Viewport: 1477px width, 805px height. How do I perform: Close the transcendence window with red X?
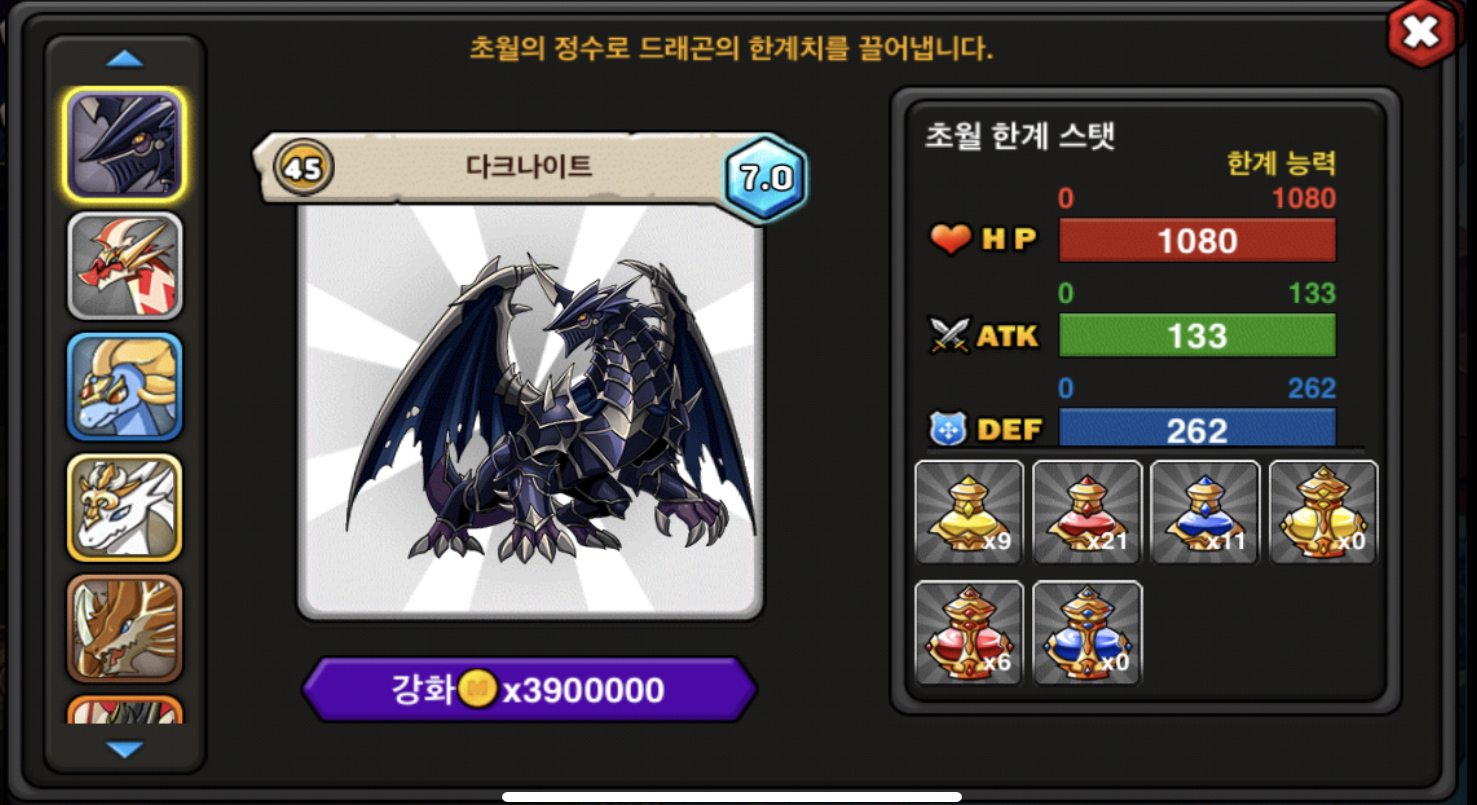click(x=1420, y=34)
